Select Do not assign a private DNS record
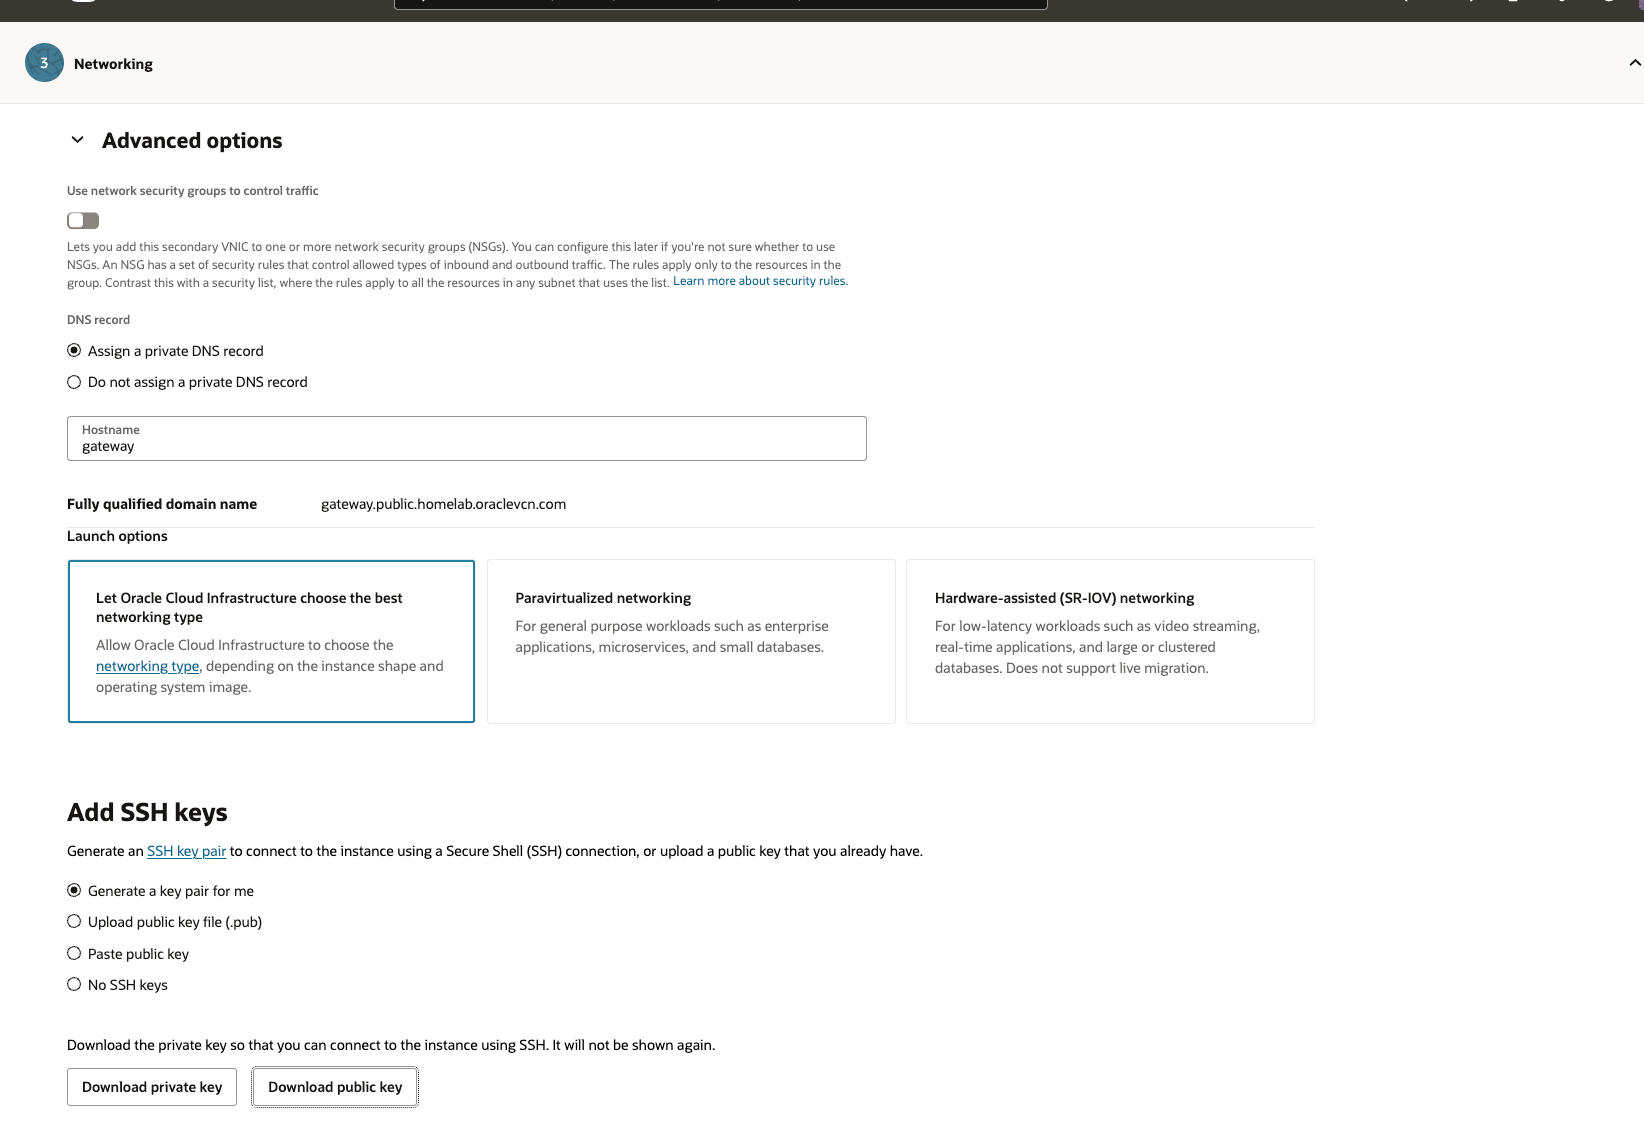 tap(74, 382)
